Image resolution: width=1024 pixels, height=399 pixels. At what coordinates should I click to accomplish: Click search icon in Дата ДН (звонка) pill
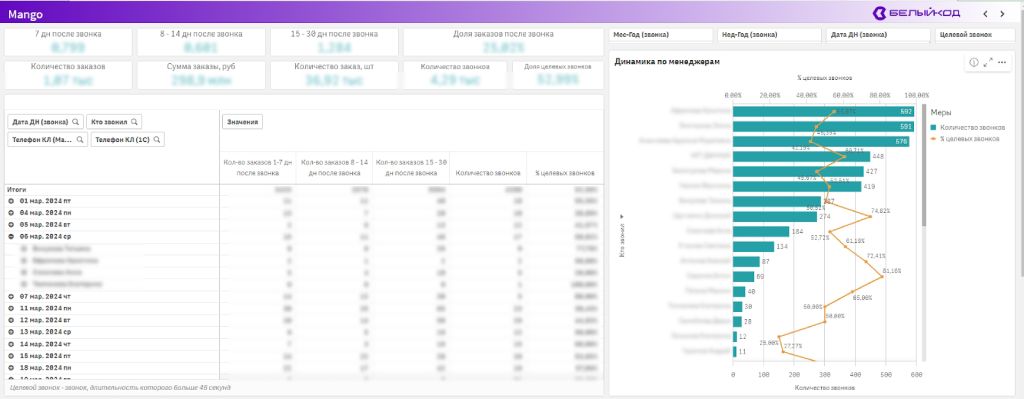[76, 121]
